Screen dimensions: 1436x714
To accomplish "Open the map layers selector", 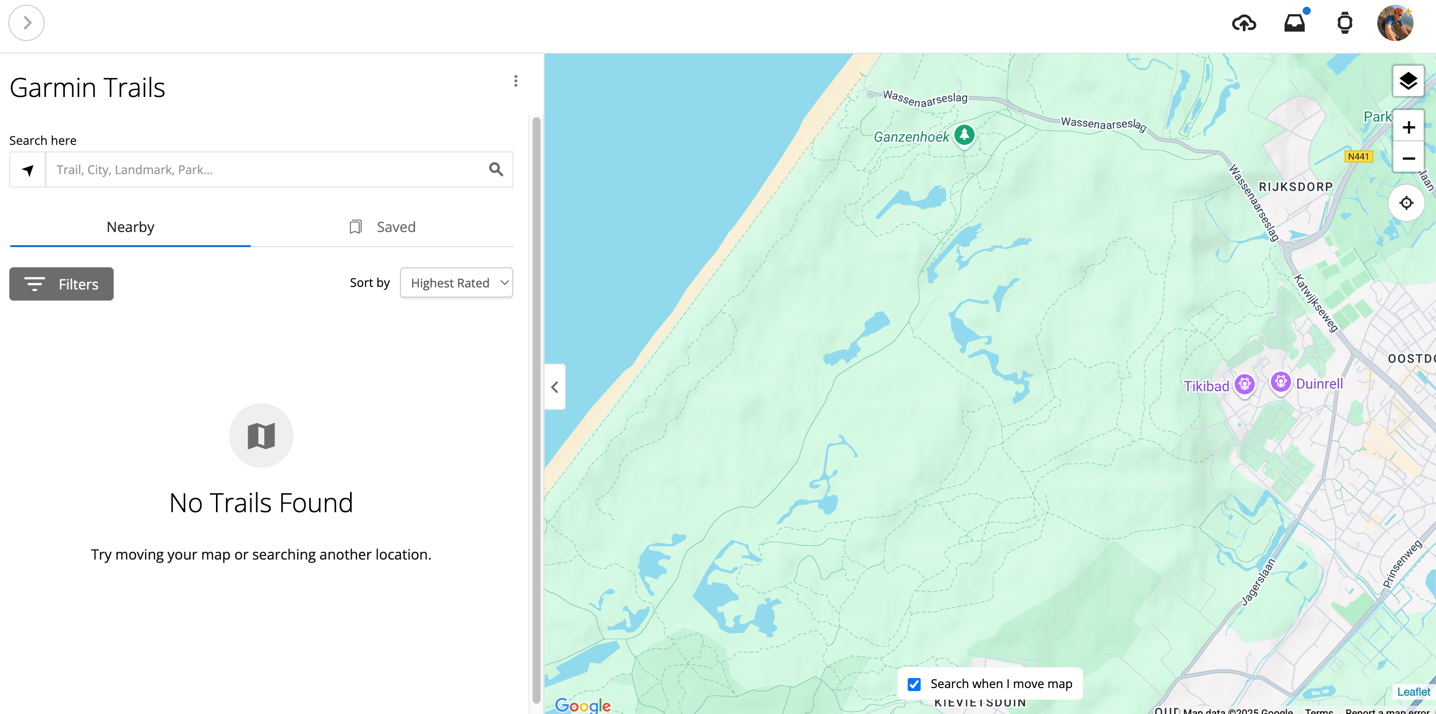I will (1408, 81).
